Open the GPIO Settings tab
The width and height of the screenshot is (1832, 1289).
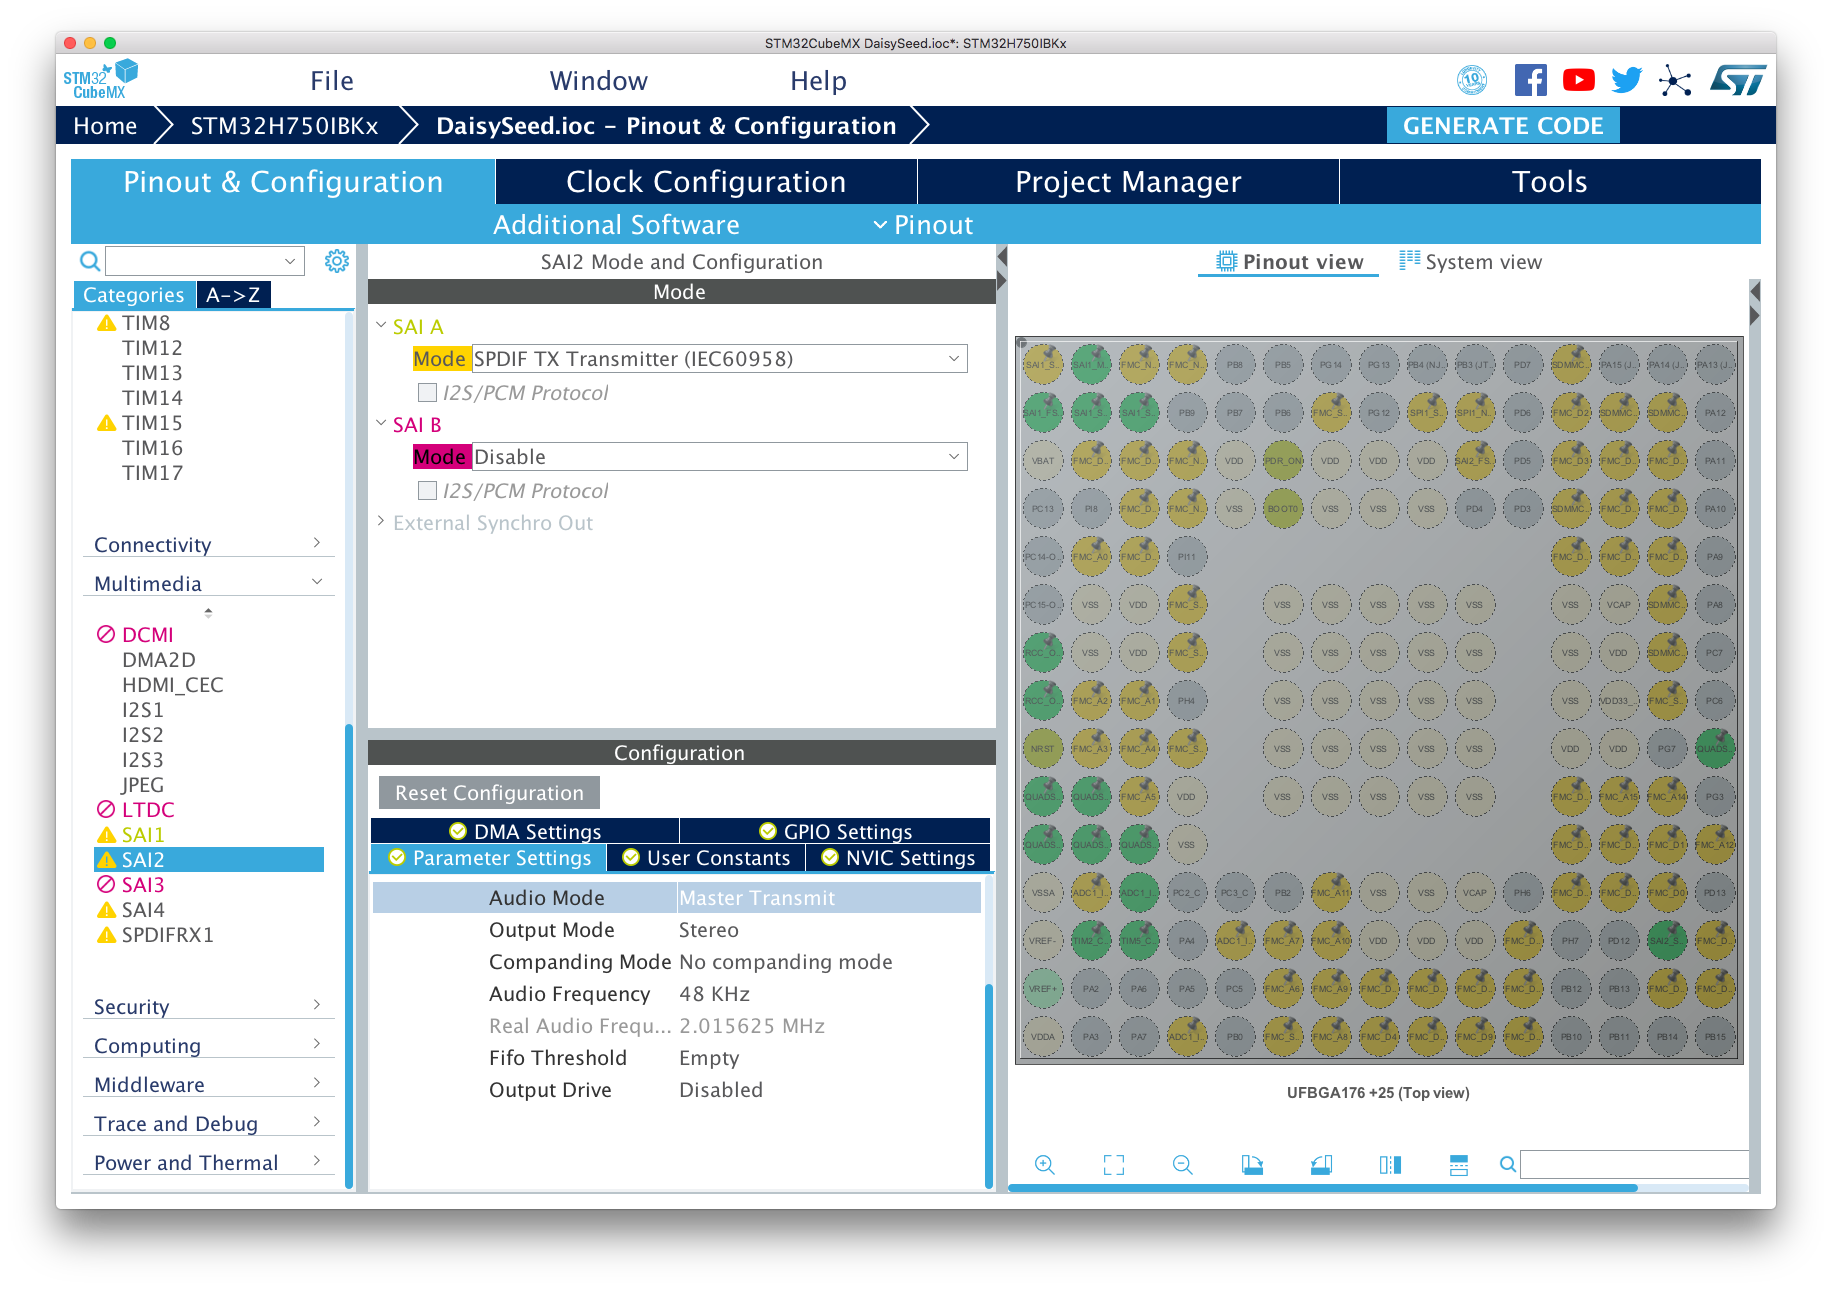pos(835,831)
